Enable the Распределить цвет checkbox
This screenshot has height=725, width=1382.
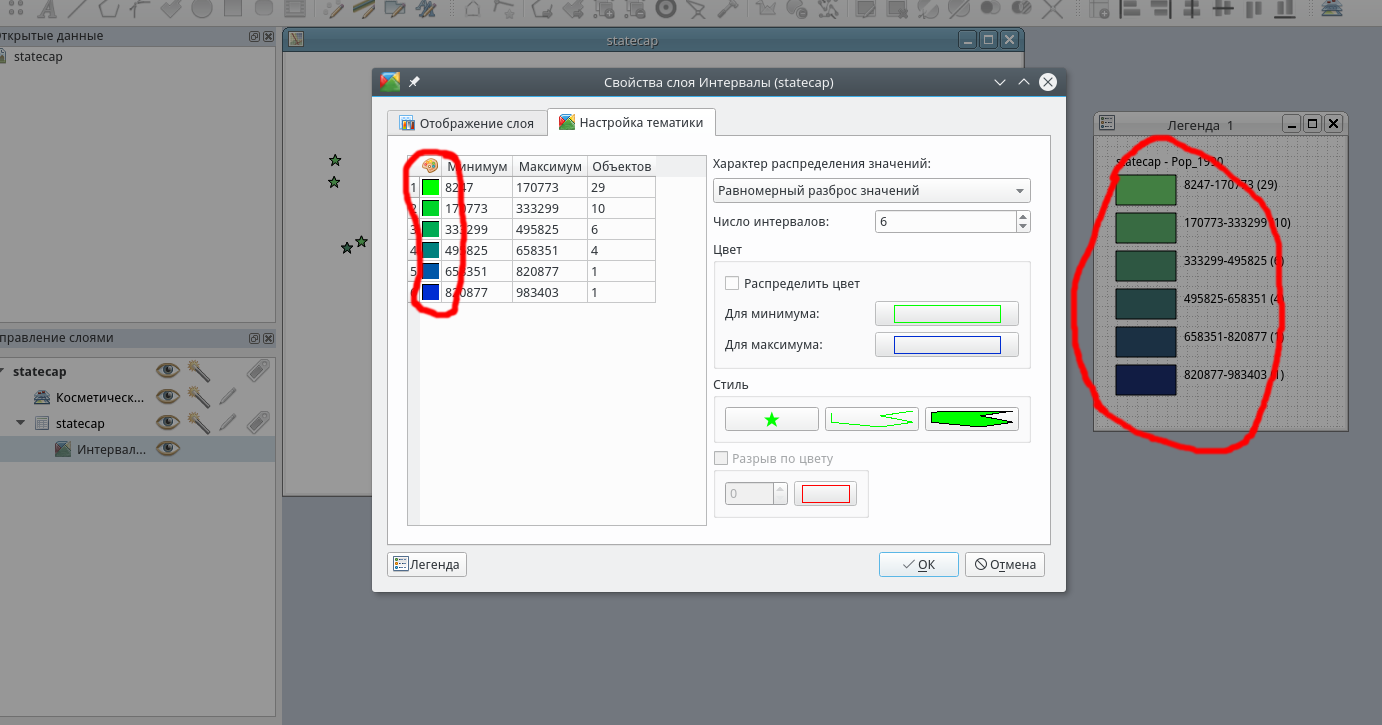coord(732,284)
